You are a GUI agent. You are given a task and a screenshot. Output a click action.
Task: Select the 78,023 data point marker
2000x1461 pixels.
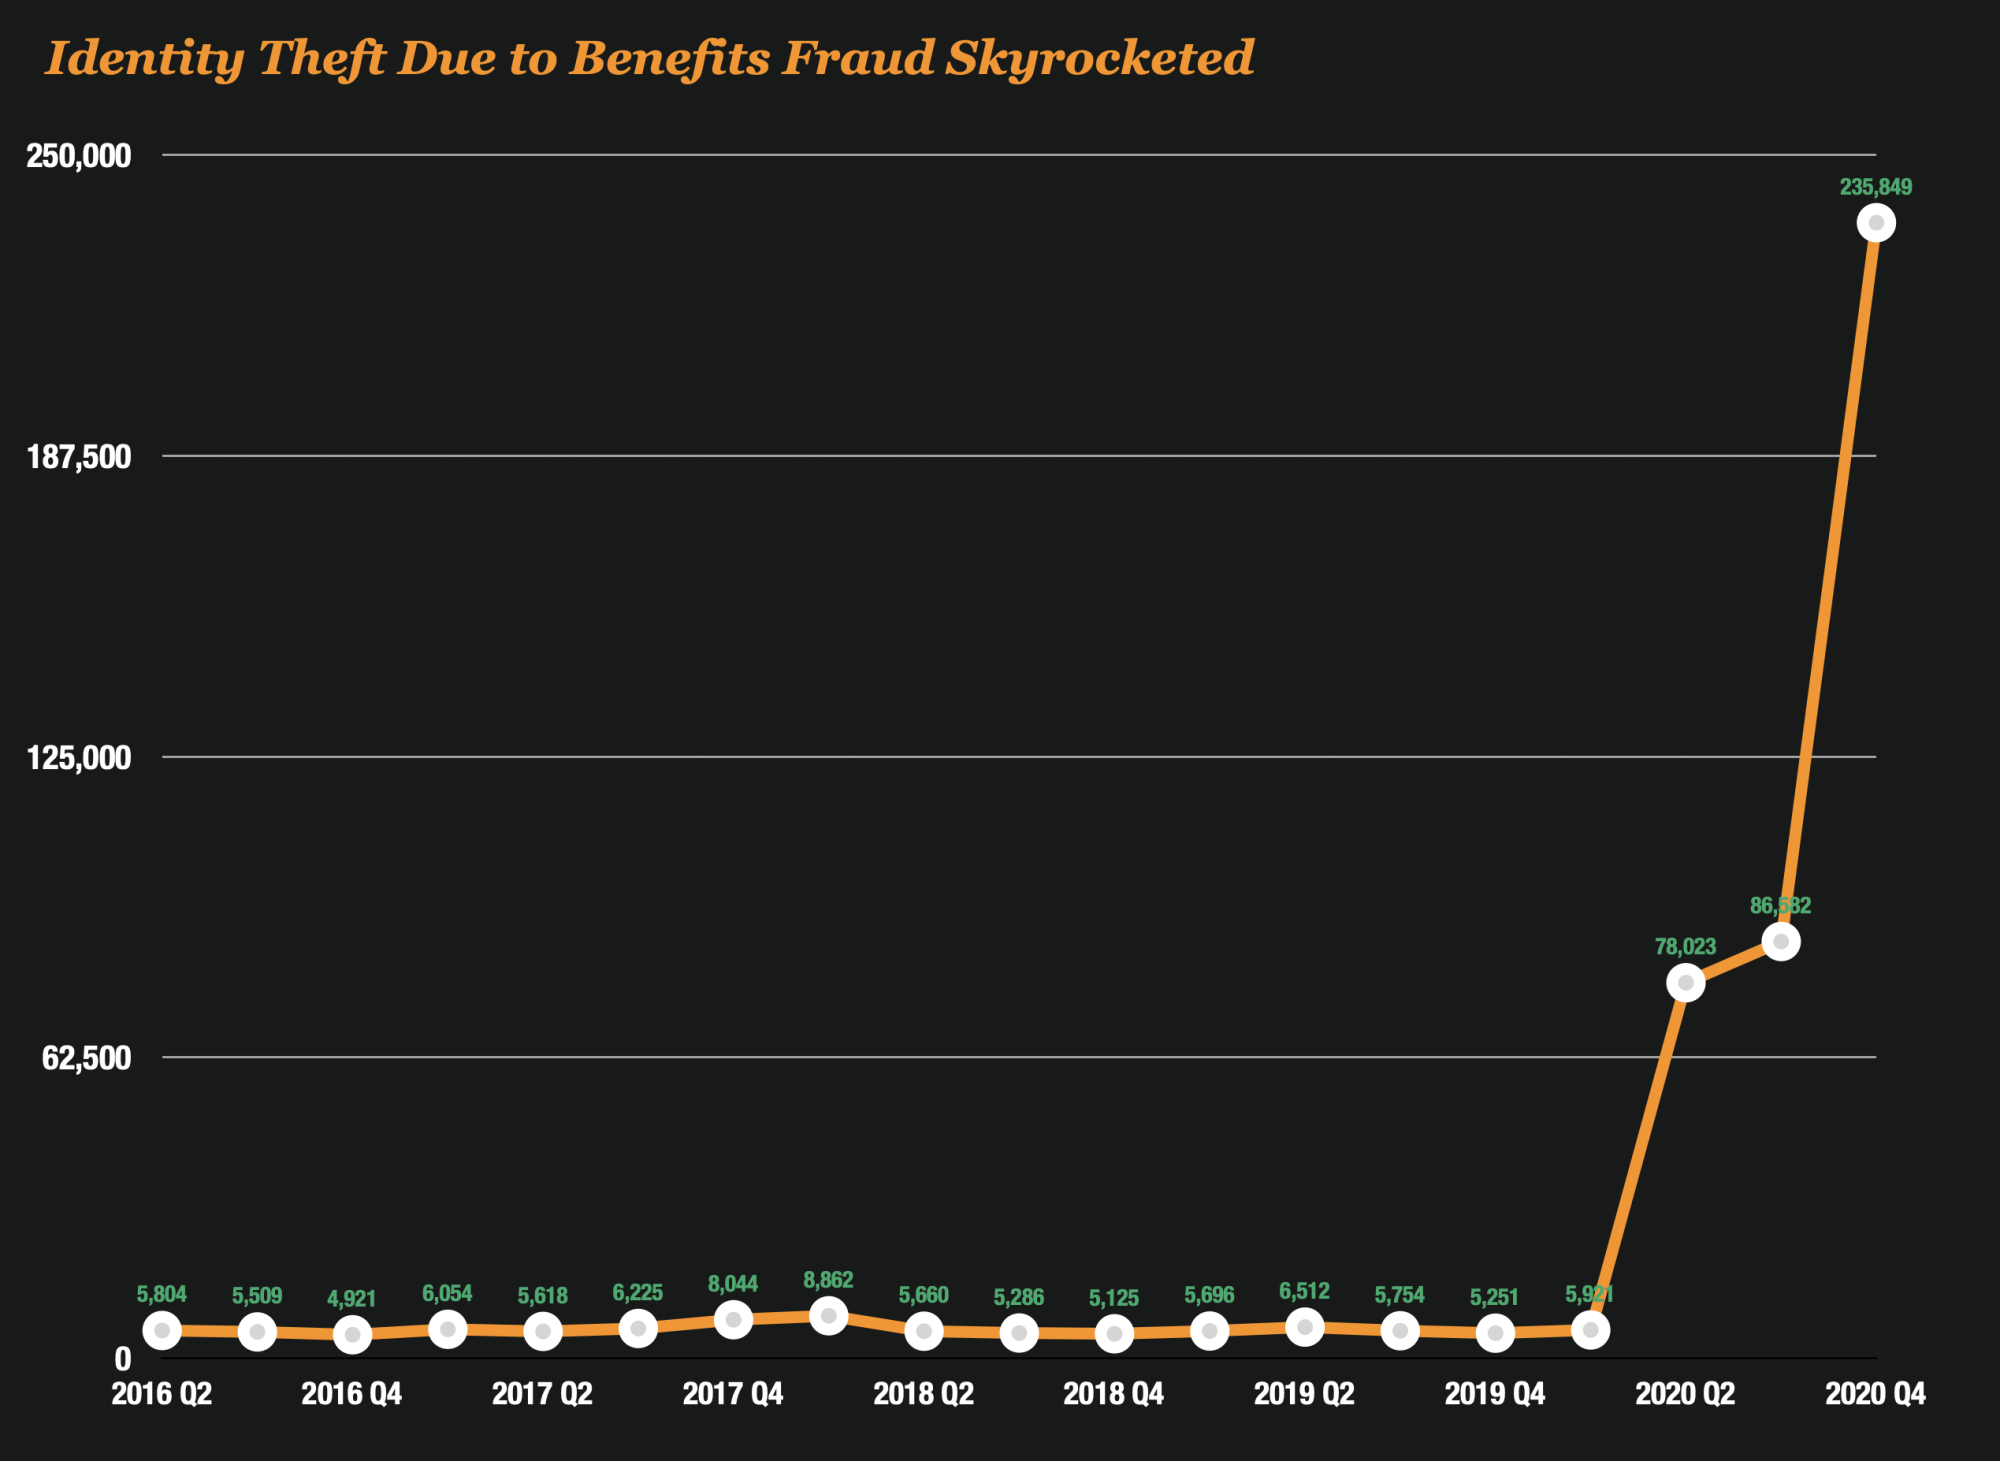pyautogui.click(x=1686, y=983)
